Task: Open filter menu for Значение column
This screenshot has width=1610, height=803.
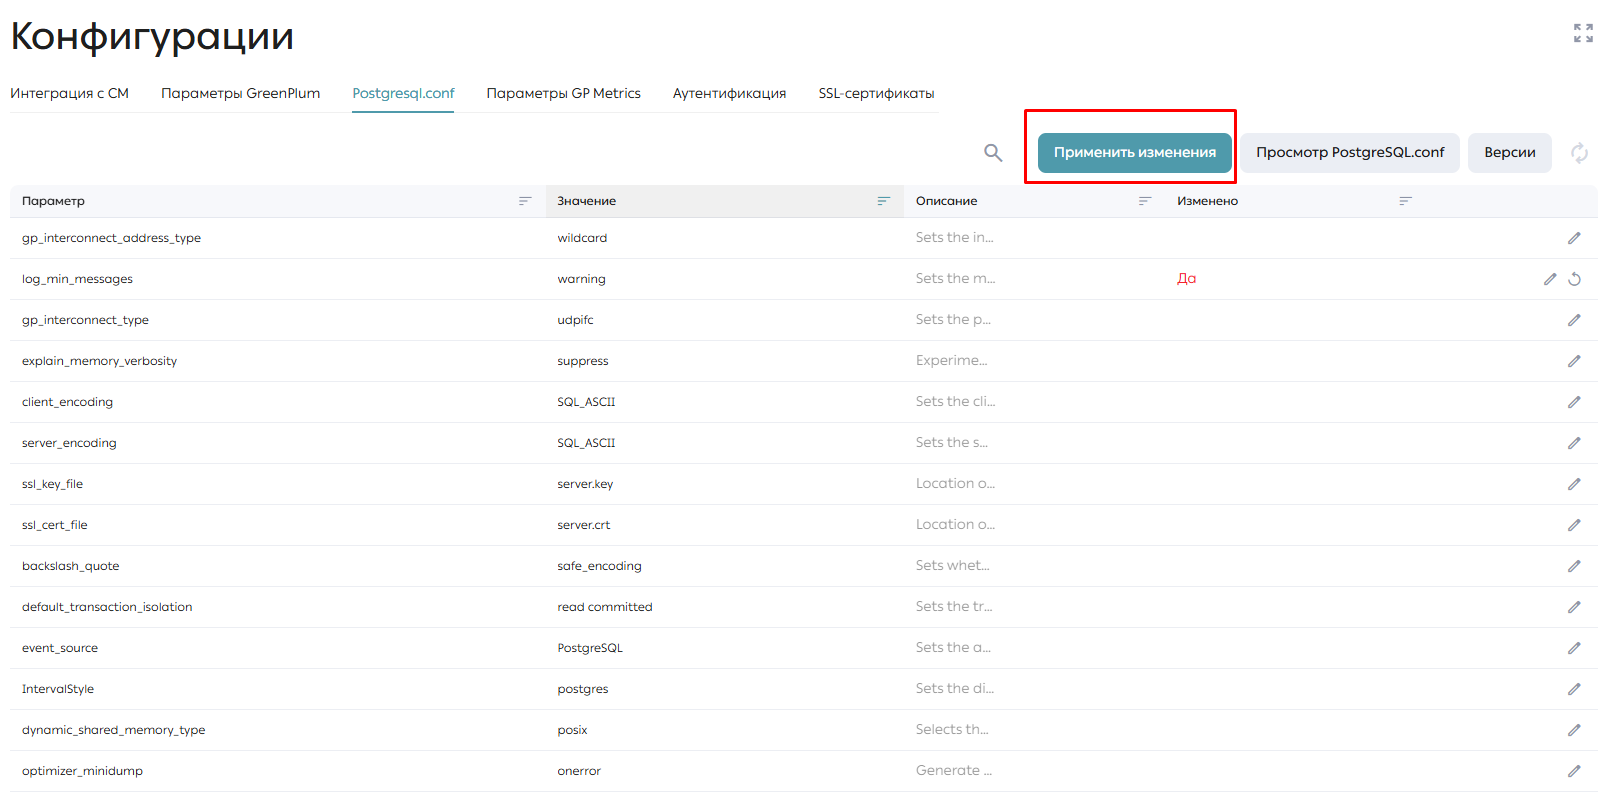Action: click(883, 201)
